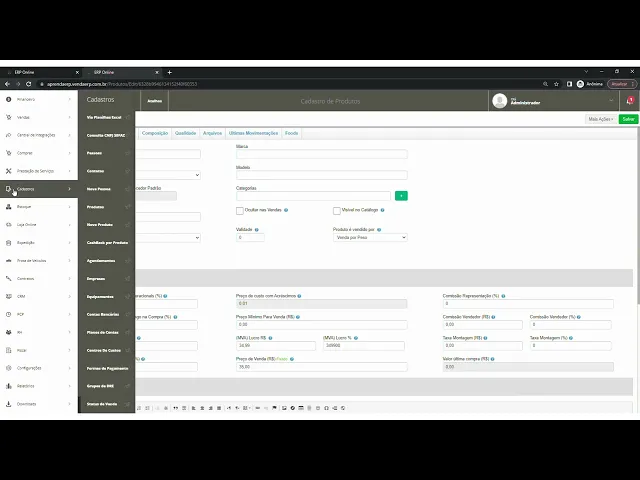Click the insert image icon in editor toolbar
Screen dimensions: 640x480
pos(284,408)
